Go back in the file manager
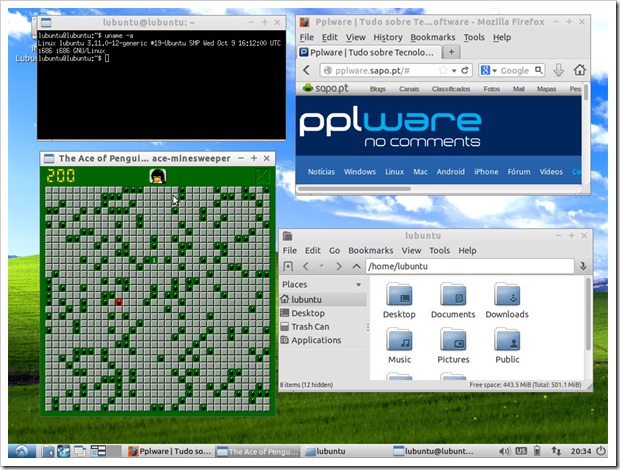This screenshot has width=620, height=470. [306, 266]
